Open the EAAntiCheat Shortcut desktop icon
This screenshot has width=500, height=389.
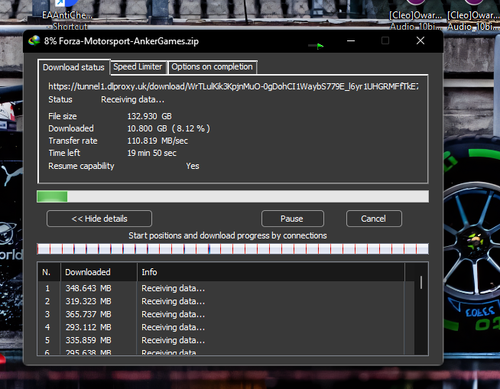(x=67, y=15)
